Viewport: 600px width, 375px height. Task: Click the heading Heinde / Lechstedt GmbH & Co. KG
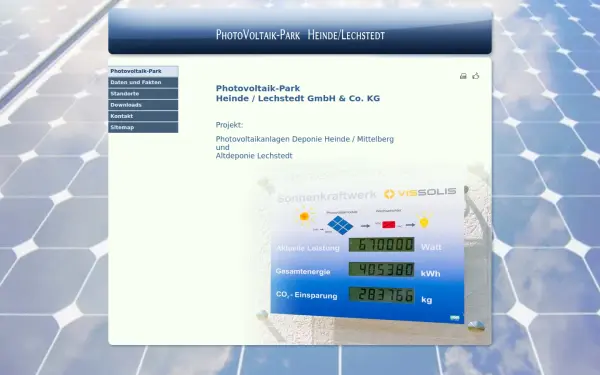(x=298, y=98)
